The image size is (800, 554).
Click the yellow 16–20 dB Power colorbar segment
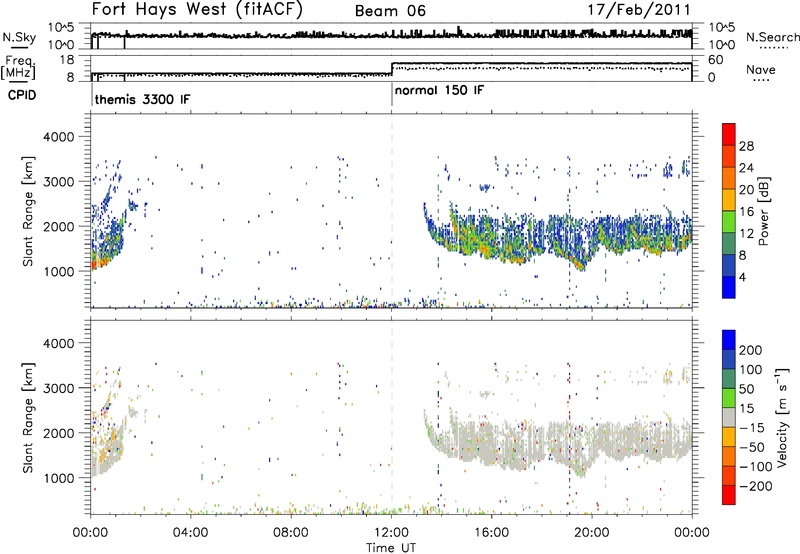click(729, 199)
